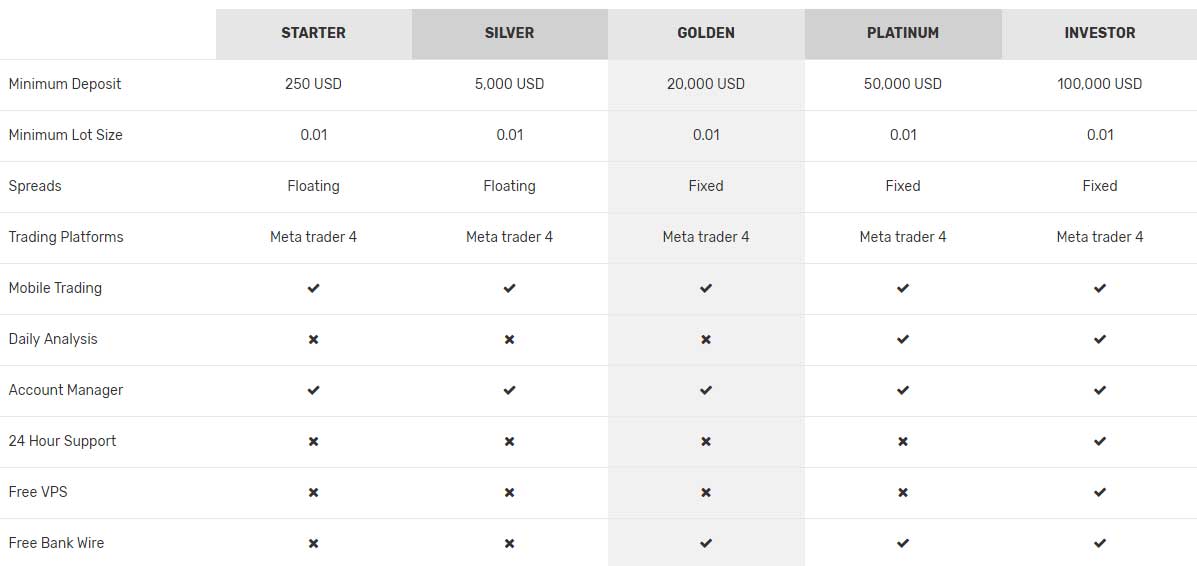Select the STARTER column header

pyautogui.click(x=313, y=33)
